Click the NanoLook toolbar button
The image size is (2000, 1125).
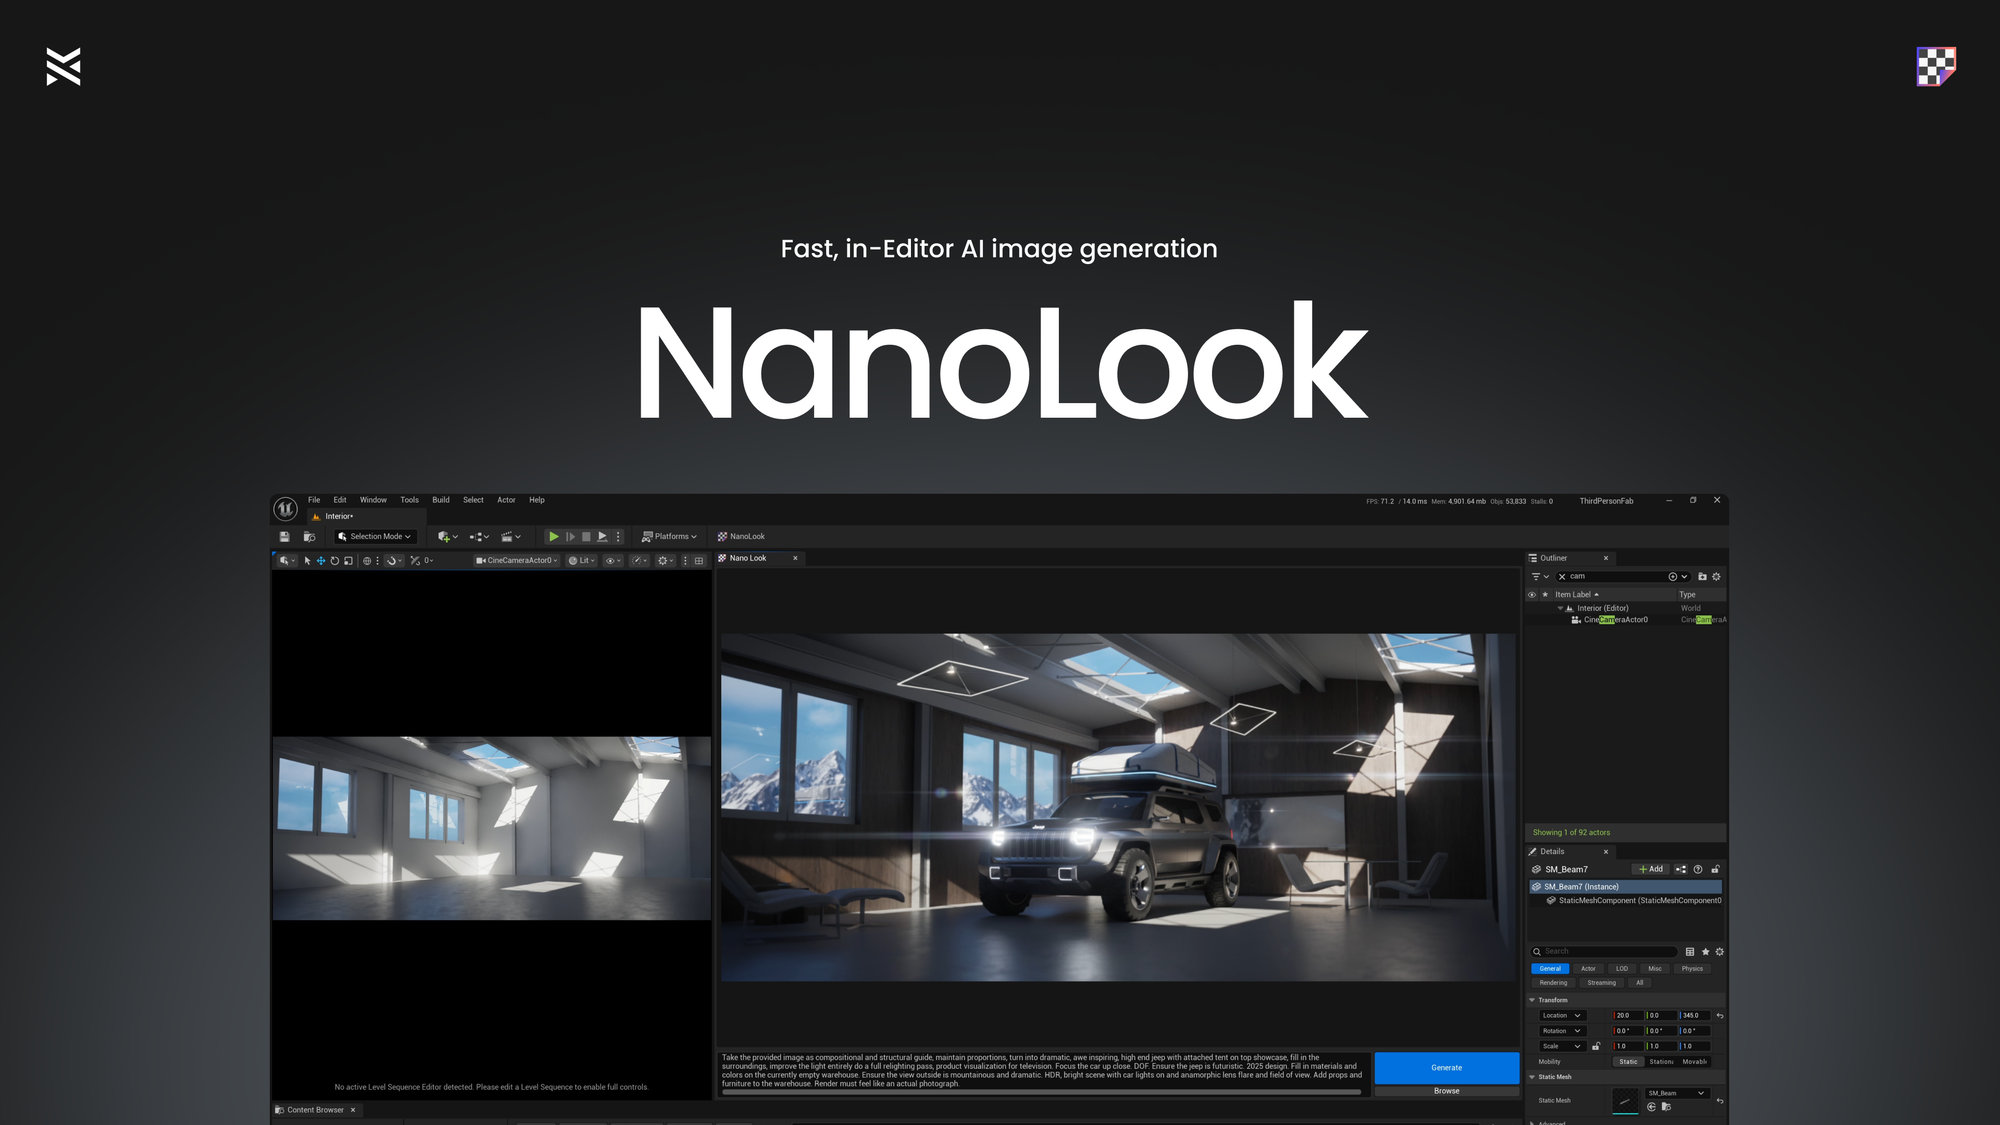click(741, 537)
